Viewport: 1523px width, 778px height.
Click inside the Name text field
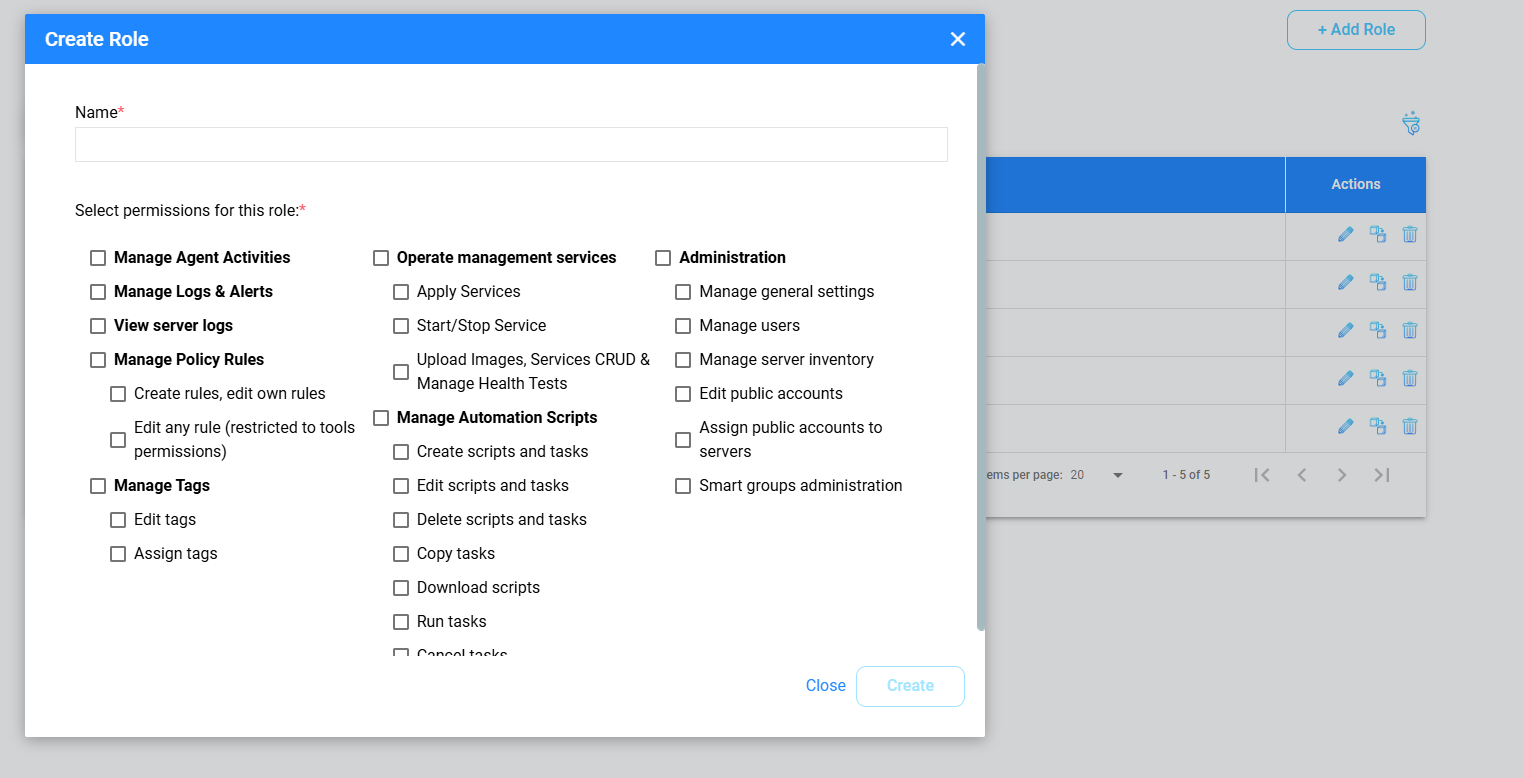(511, 145)
